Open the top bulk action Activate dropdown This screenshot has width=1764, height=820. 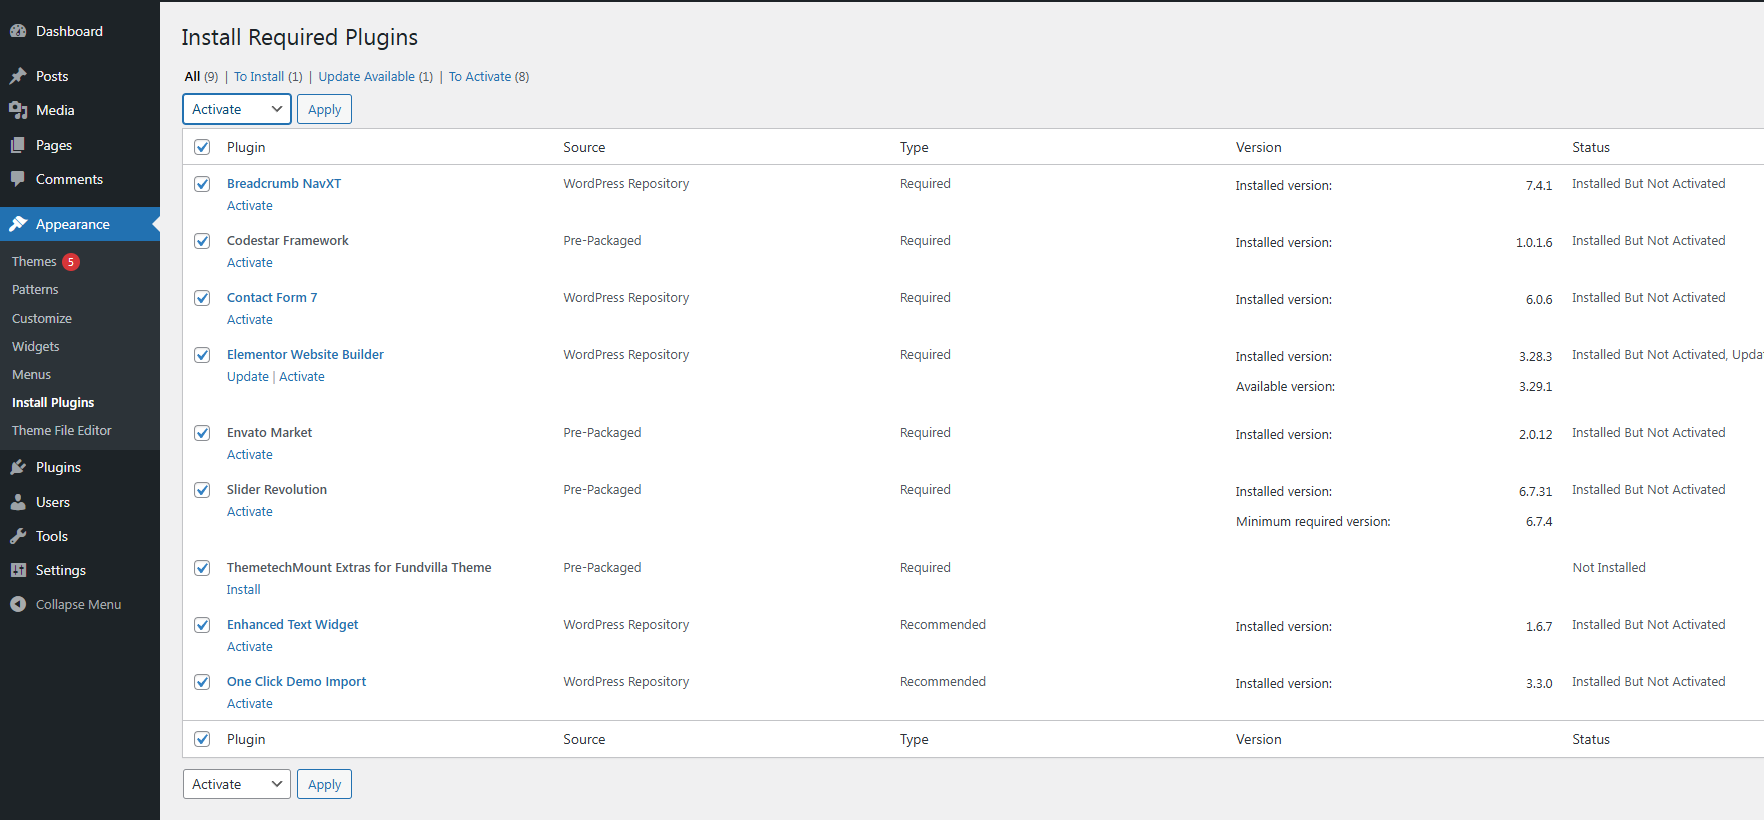[237, 109]
